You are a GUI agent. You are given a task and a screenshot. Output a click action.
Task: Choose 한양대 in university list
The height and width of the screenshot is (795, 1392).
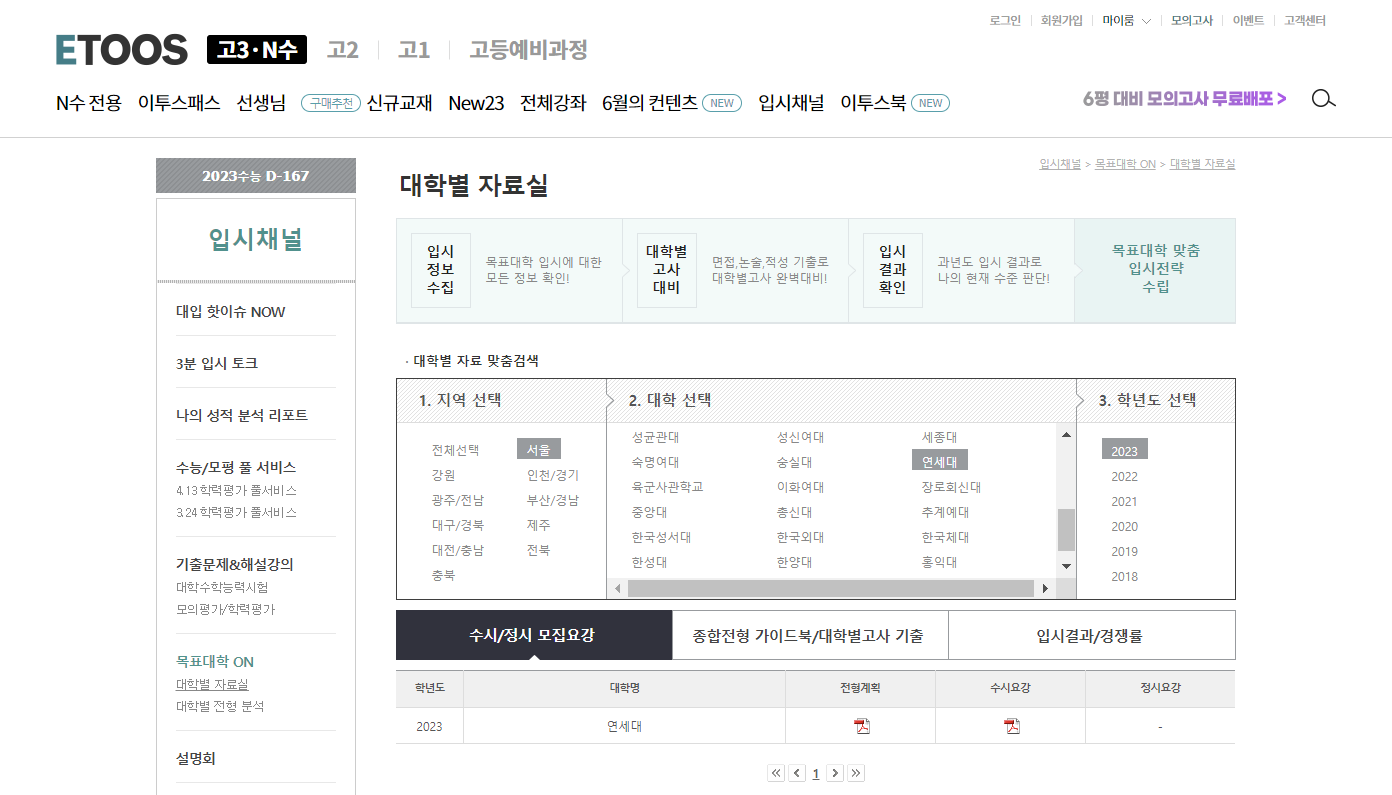point(794,562)
